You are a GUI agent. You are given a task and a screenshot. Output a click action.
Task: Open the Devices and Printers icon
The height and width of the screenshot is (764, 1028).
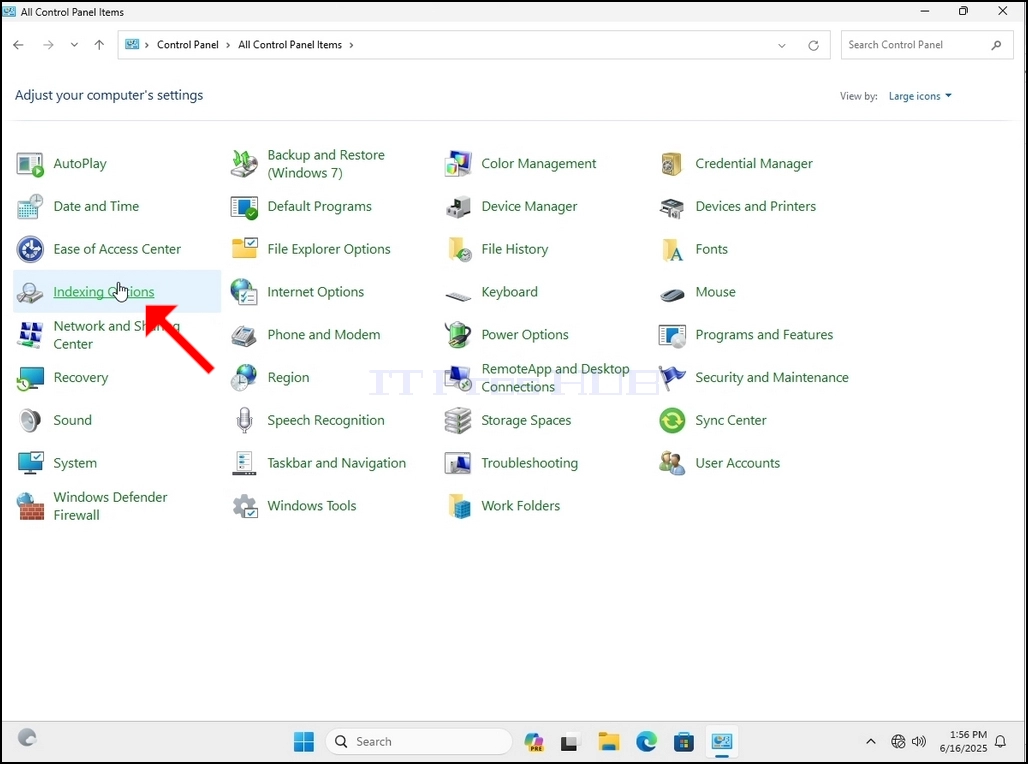(672, 207)
